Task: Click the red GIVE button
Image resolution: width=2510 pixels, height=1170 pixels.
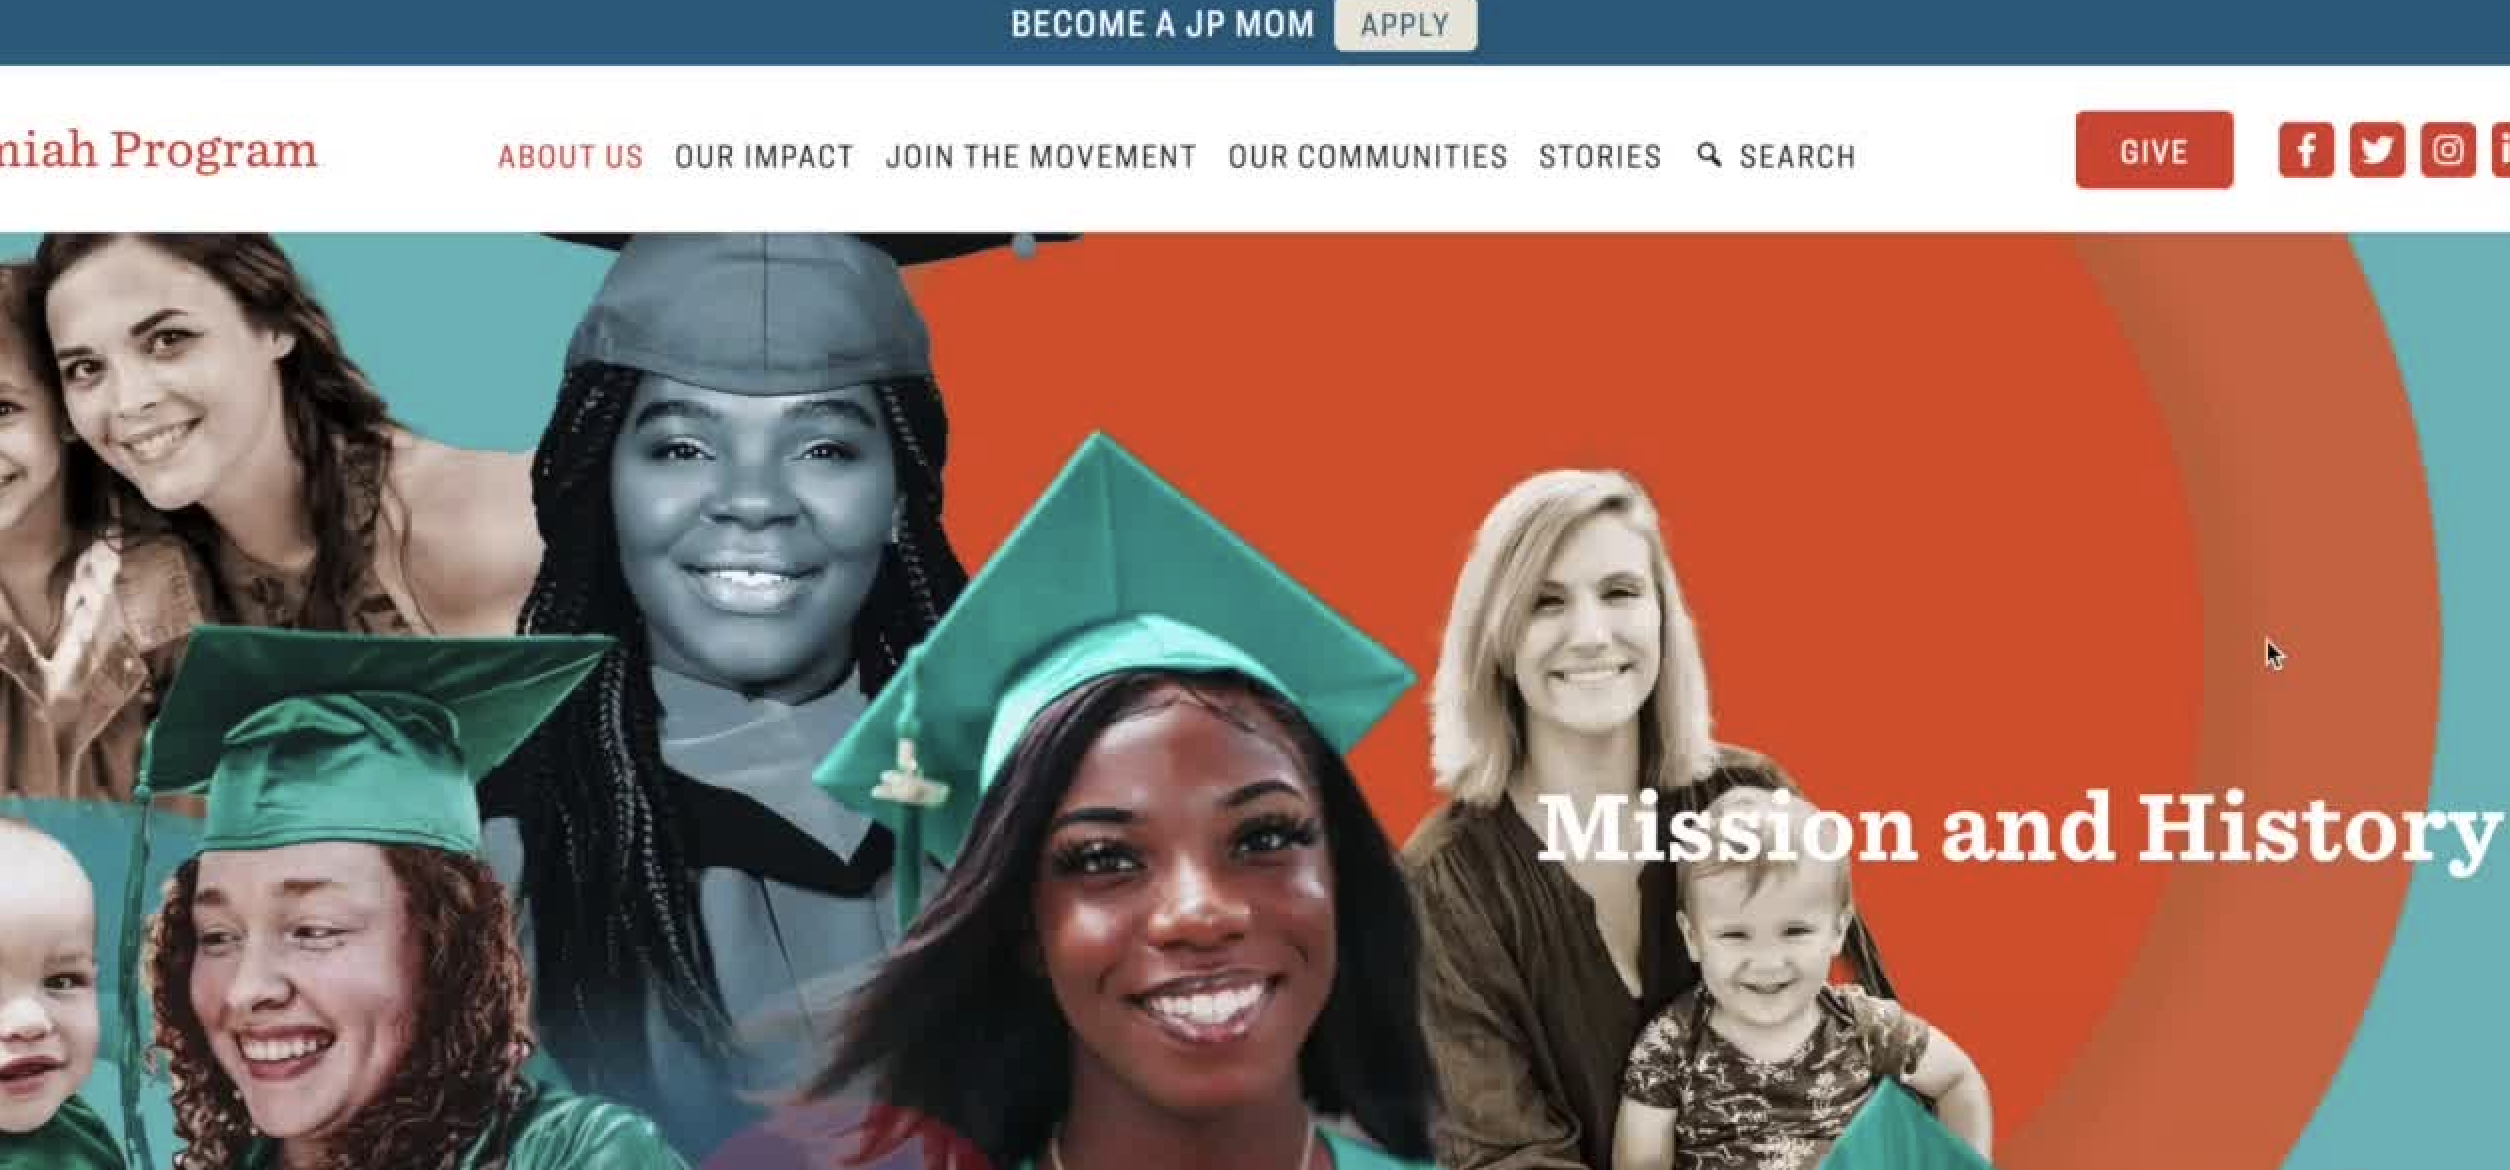Action: (2154, 150)
